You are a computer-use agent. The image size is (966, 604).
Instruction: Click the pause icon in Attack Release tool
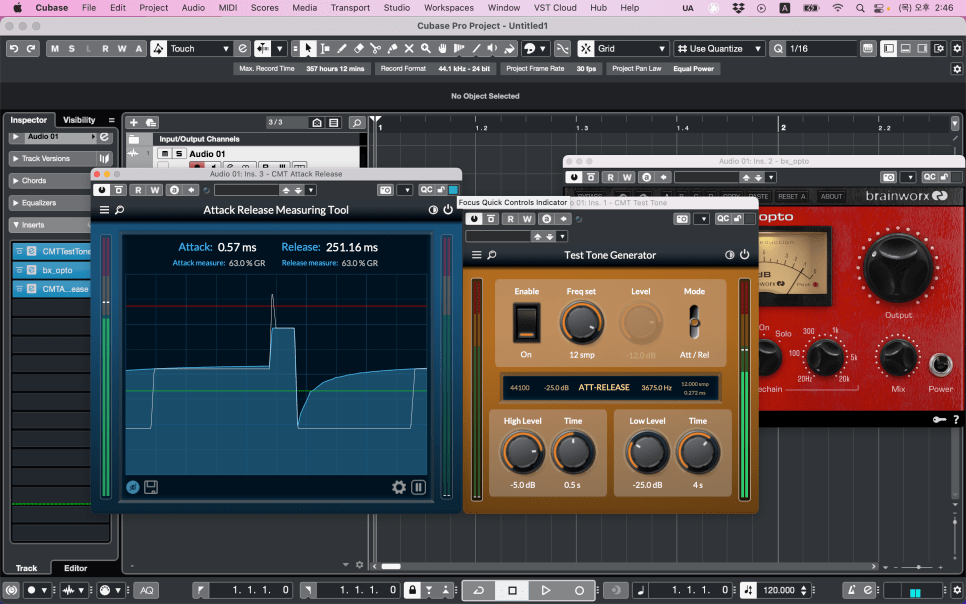[418, 488]
